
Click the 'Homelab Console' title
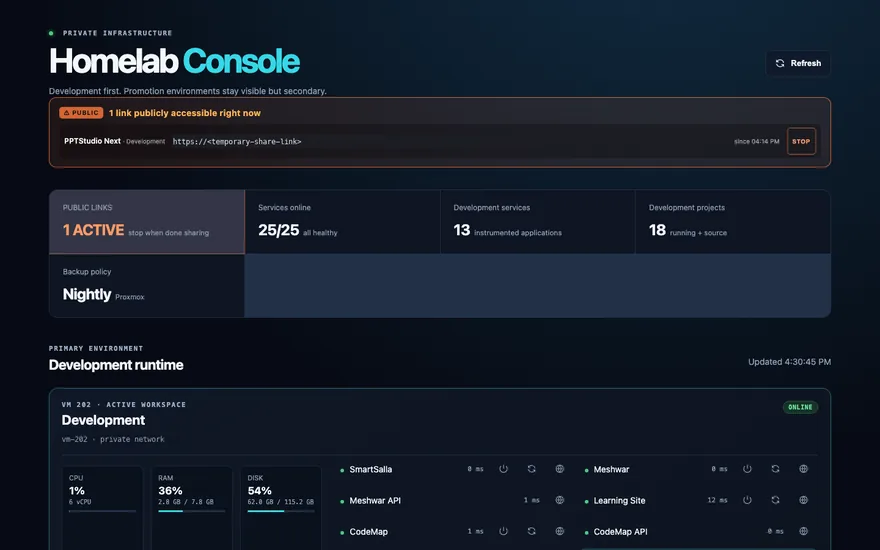pos(175,61)
